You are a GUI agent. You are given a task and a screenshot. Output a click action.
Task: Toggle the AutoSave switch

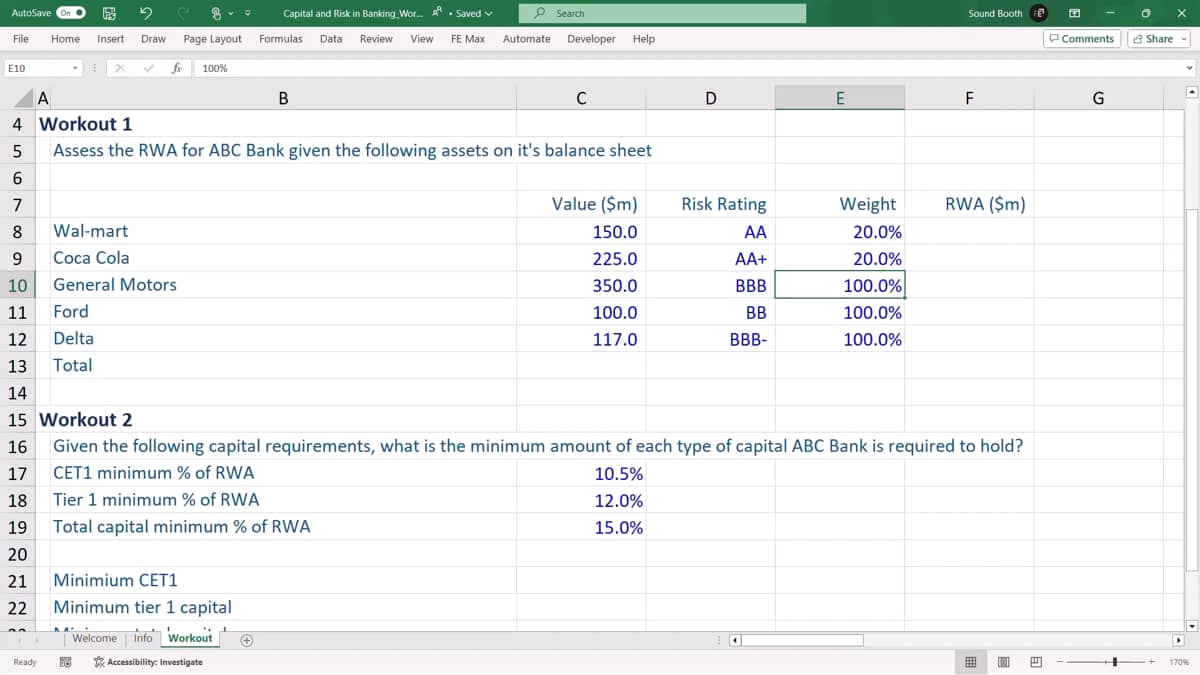pyautogui.click(x=70, y=13)
